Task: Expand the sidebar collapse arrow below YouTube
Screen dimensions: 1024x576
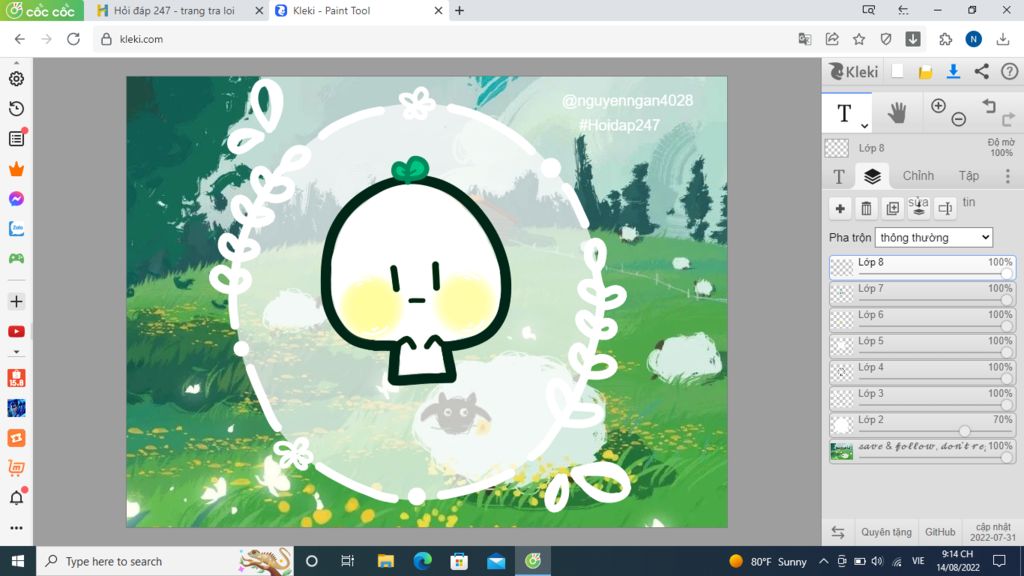Action: (x=16, y=352)
